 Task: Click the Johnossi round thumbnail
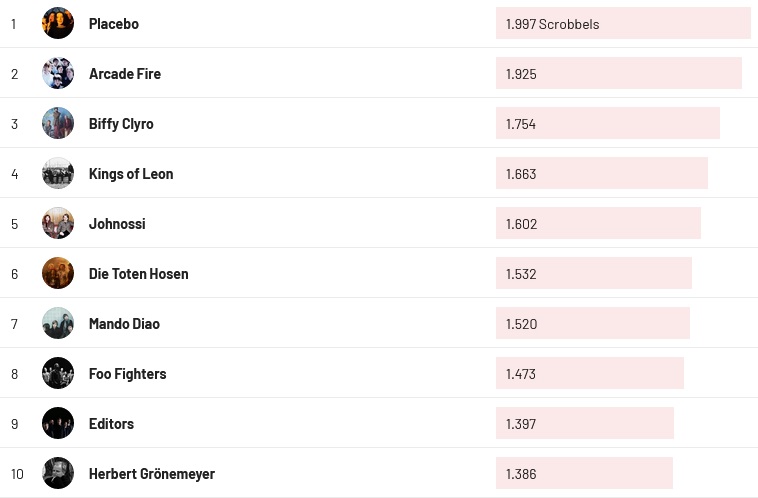coord(58,223)
